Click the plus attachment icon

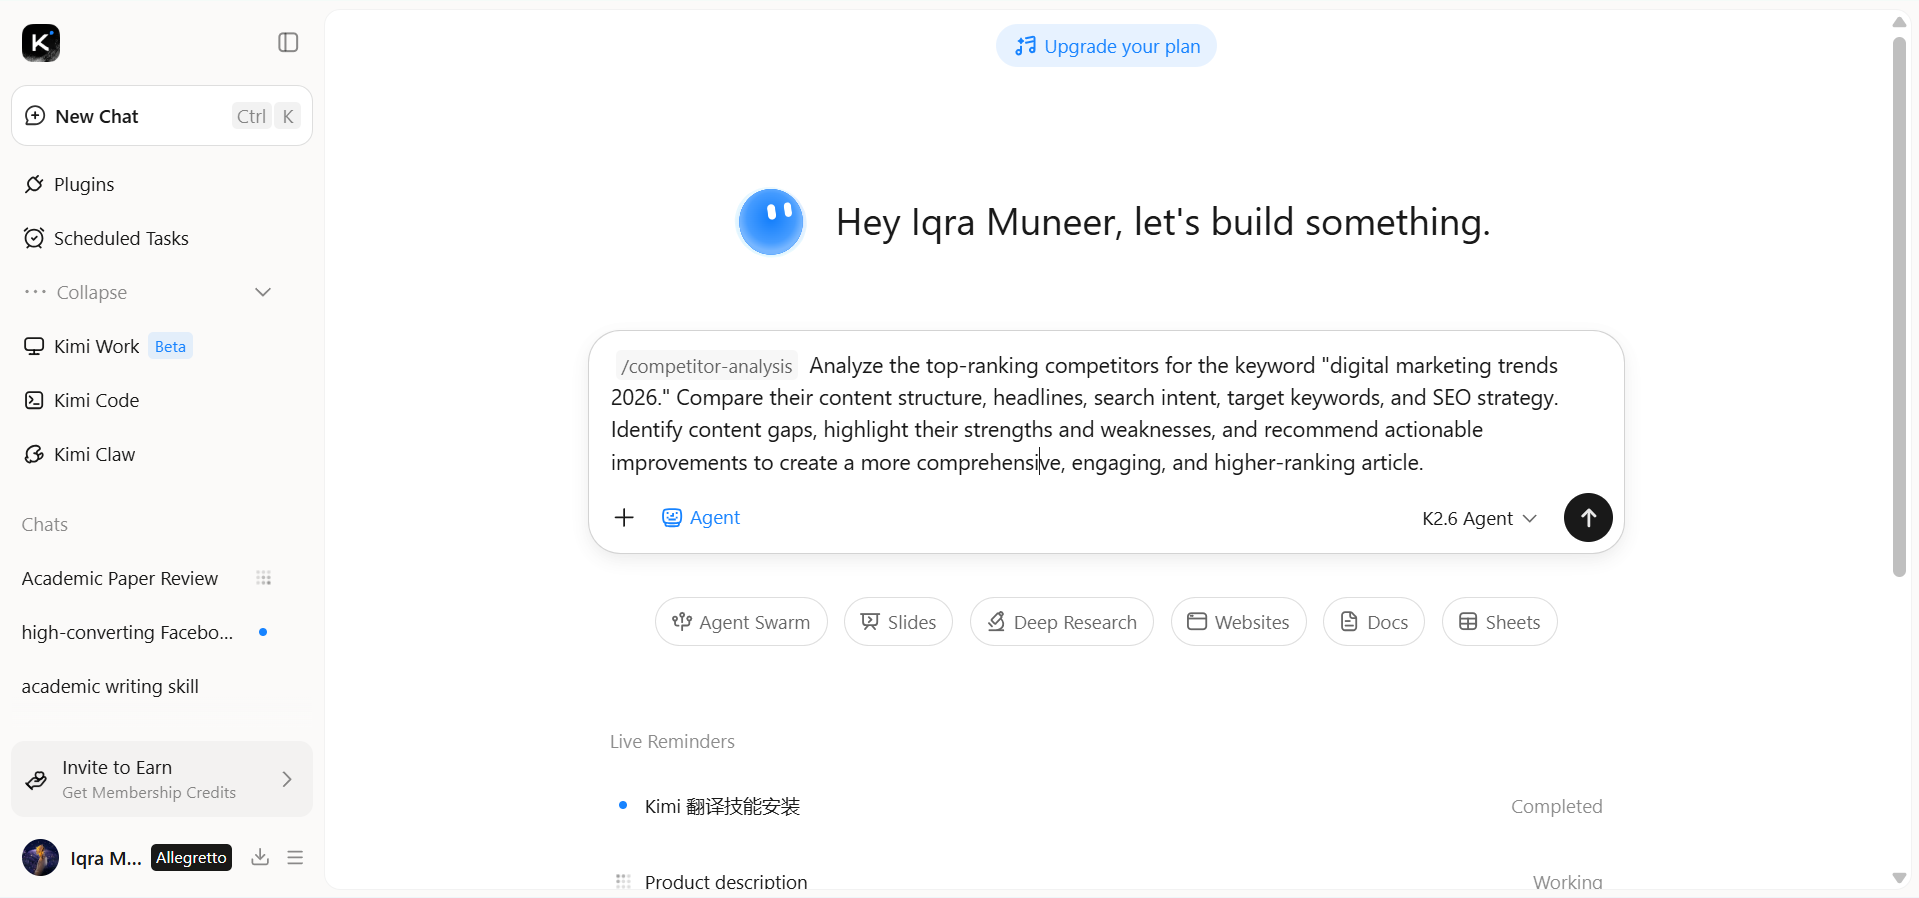point(624,517)
